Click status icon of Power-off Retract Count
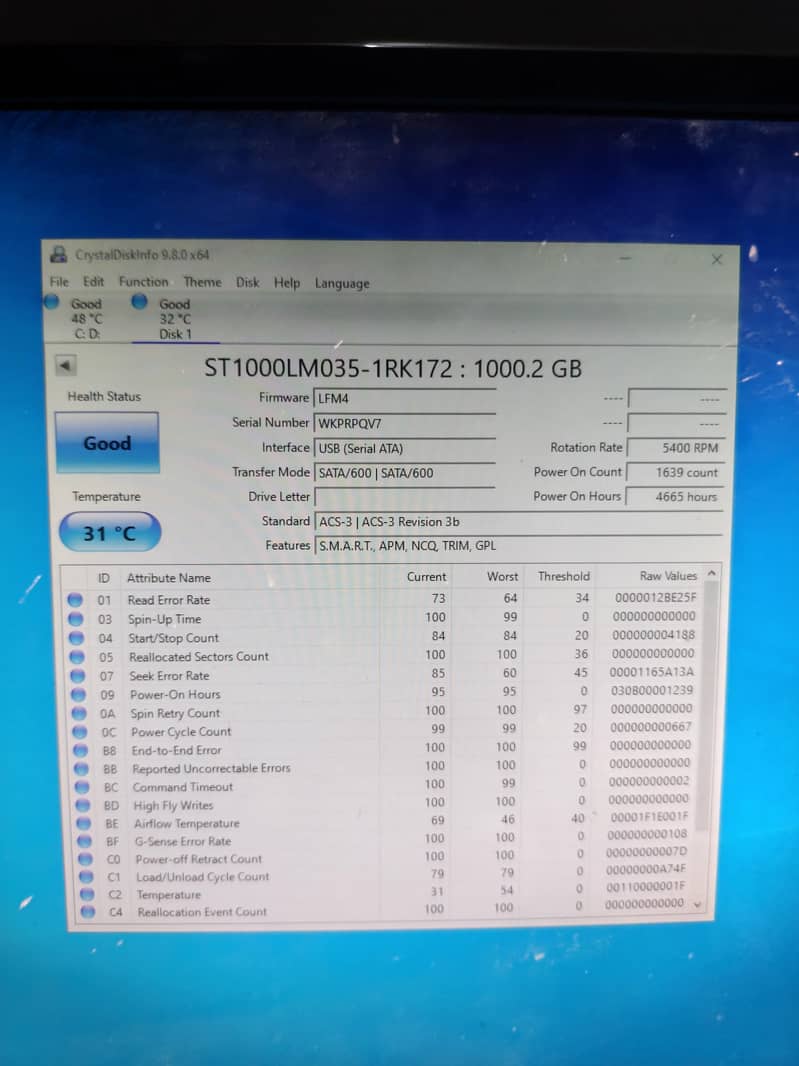This screenshot has height=1066, width=799. (84, 859)
